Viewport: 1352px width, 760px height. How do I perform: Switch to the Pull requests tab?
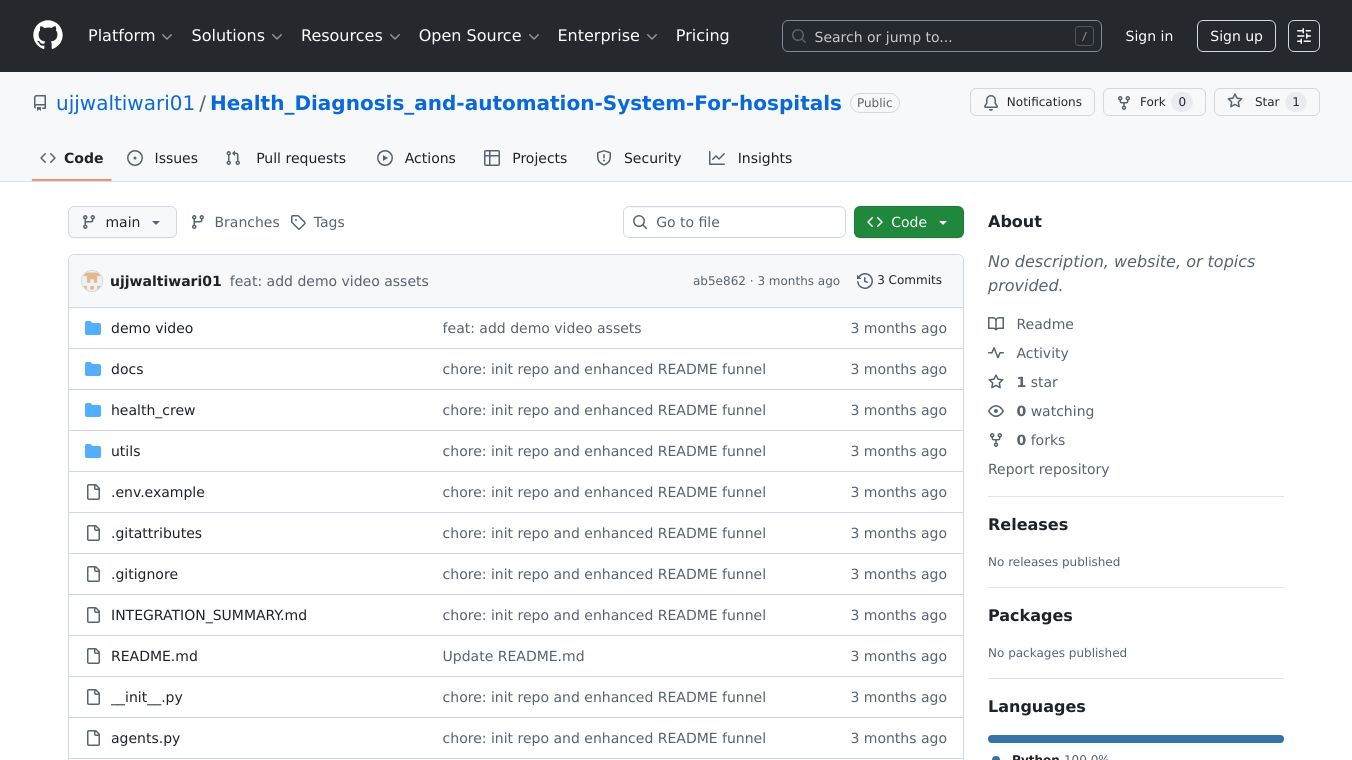pos(286,158)
